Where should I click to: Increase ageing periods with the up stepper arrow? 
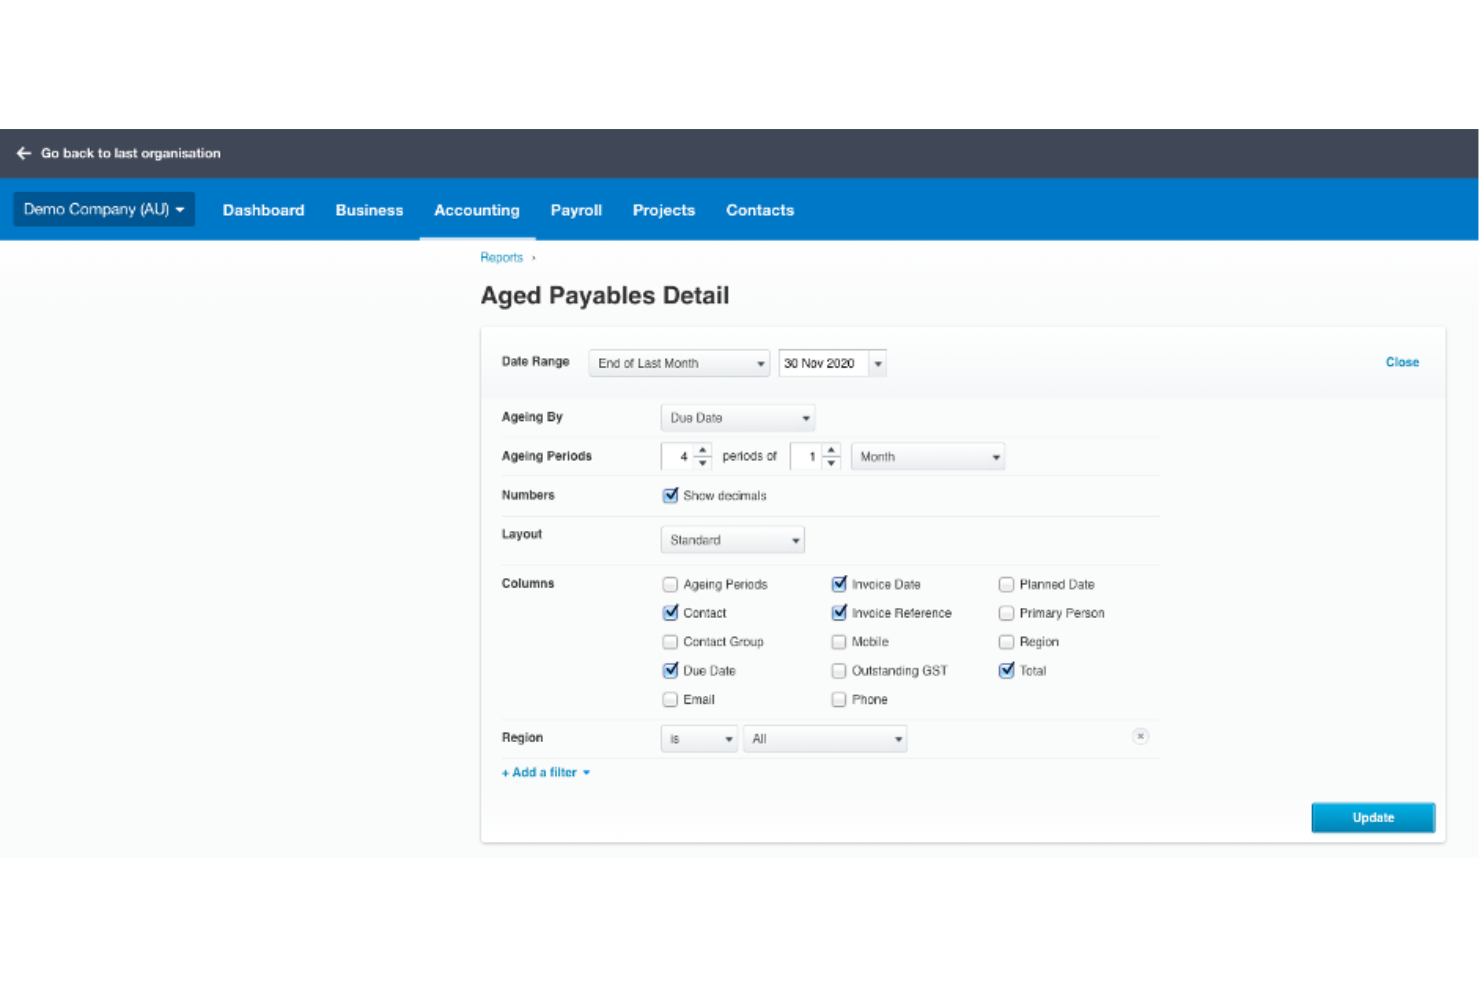tap(703, 450)
